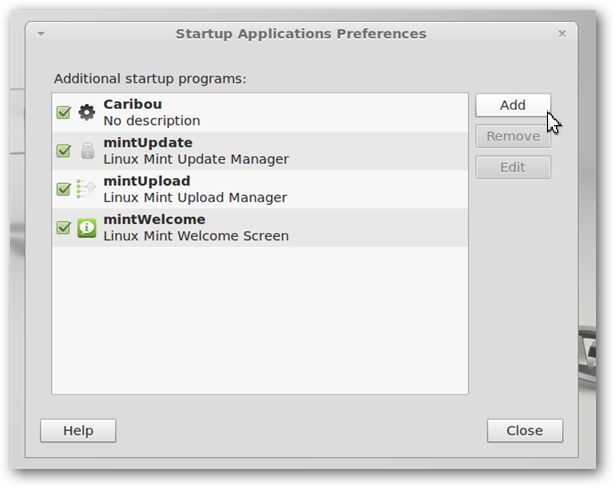Viewport: 614px width, 487px height.
Task: Select the "No description" text
Action: click(152, 121)
